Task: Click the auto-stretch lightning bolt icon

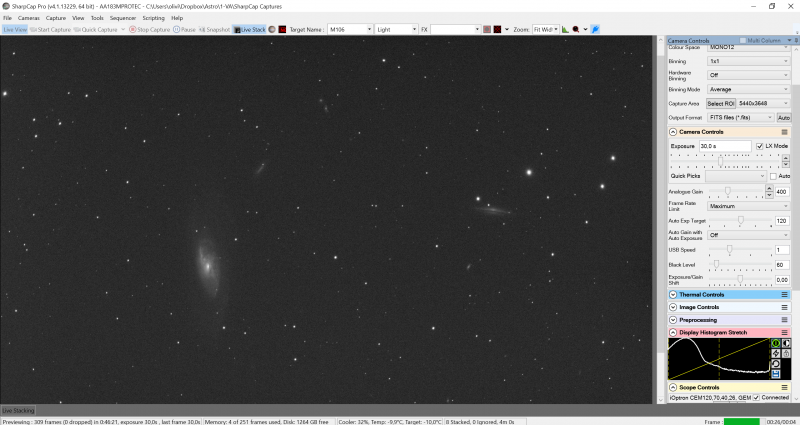Action: tap(776, 354)
